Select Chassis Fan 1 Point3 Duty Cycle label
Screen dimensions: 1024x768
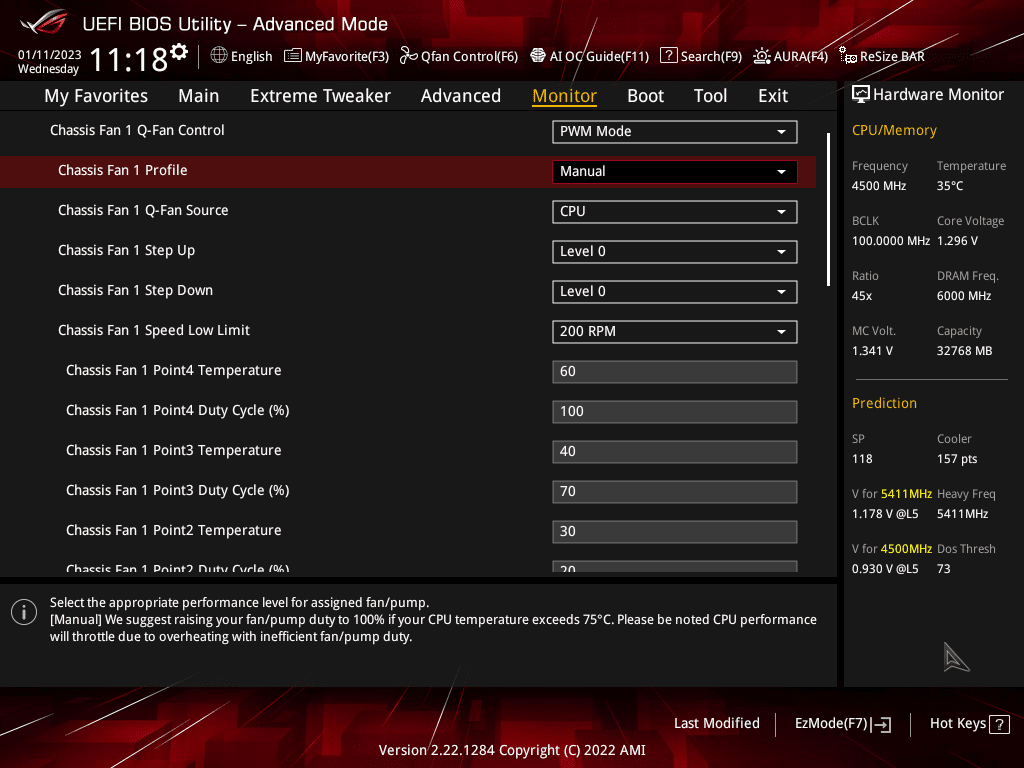[178, 490]
